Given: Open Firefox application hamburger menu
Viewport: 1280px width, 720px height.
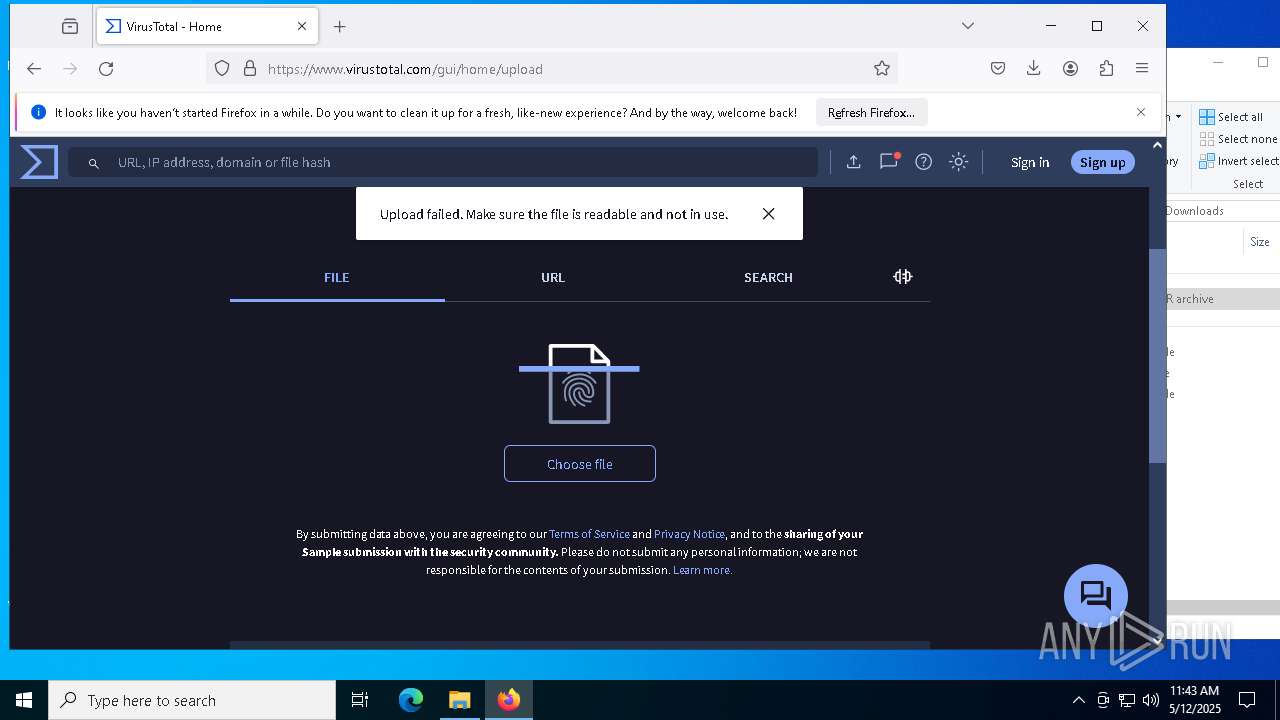Looking at the screenshot, I should (1142, 69).
